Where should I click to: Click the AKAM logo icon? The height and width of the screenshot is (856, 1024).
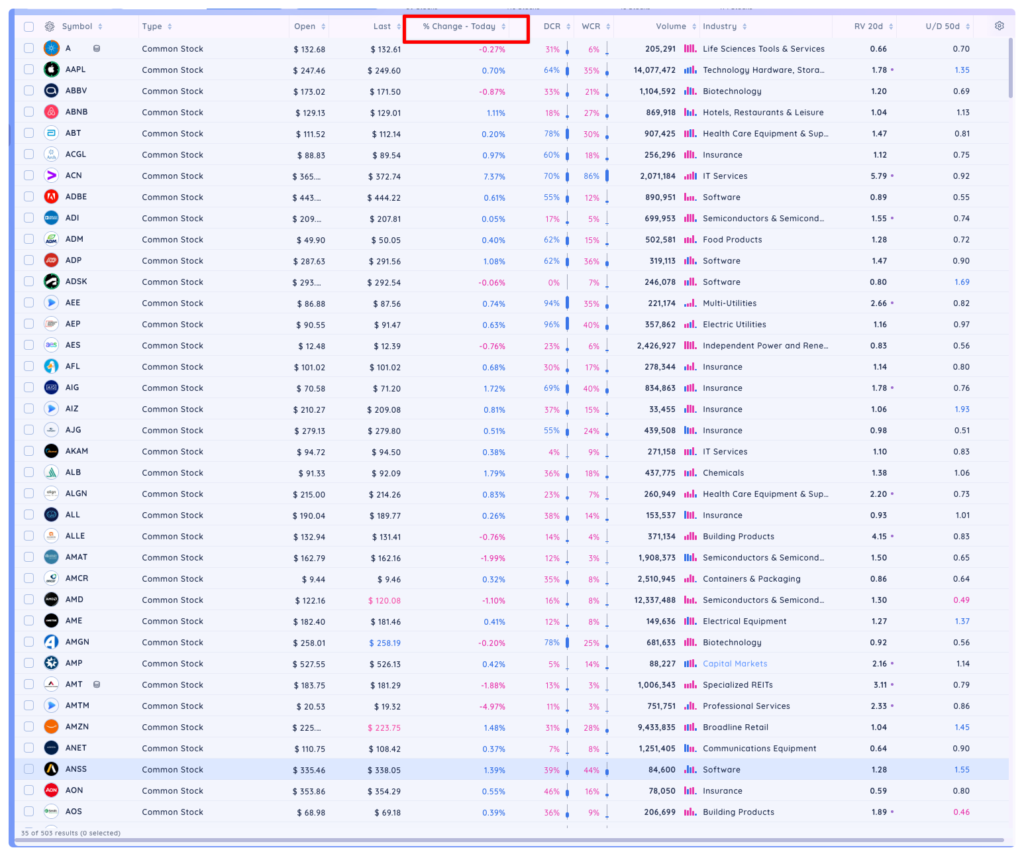coord(51,451)
